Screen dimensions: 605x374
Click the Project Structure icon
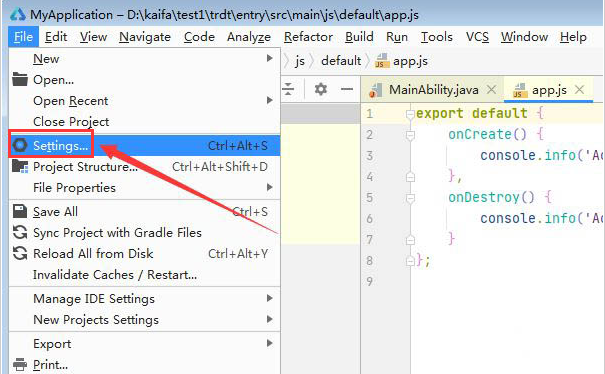pyautogui.click(x=20, y=166)
